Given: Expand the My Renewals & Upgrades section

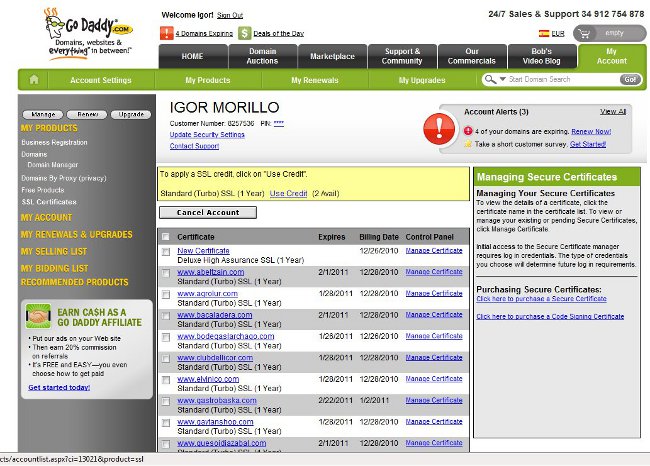Looking at the screenshot, I should pos(76,234).
